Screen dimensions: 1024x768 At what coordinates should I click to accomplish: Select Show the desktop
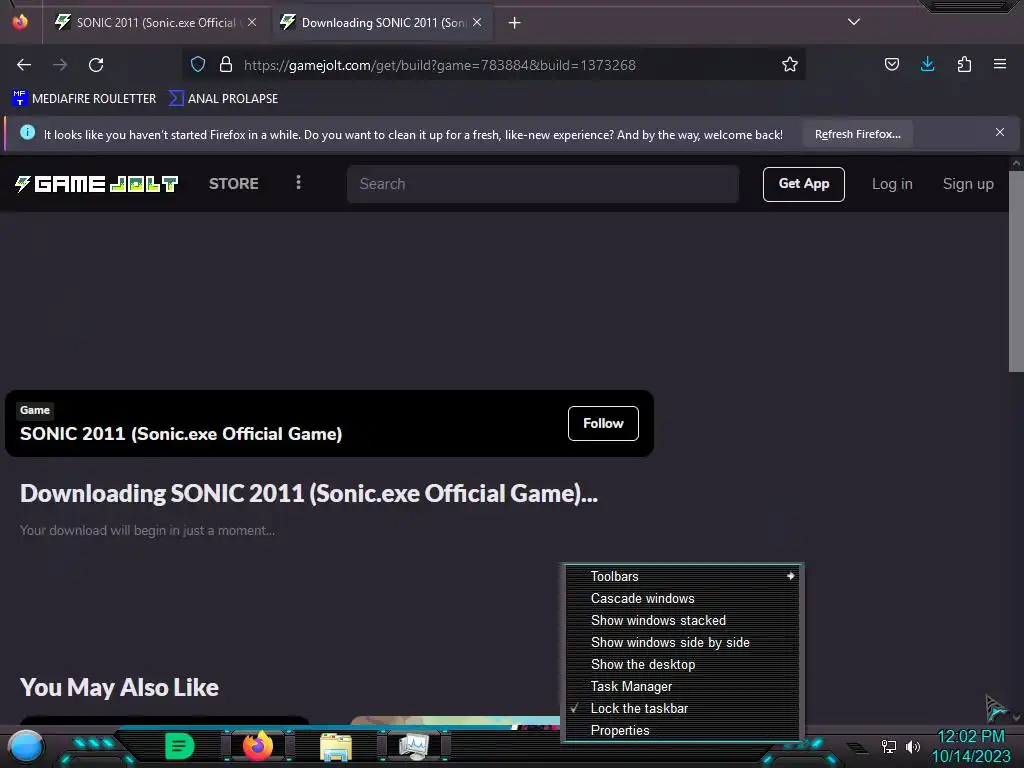click(x=684, y=664)
